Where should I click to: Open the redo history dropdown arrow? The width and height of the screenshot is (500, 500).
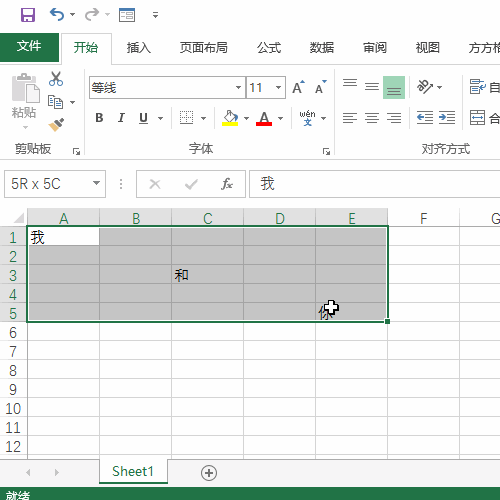[x=107, y=15]
